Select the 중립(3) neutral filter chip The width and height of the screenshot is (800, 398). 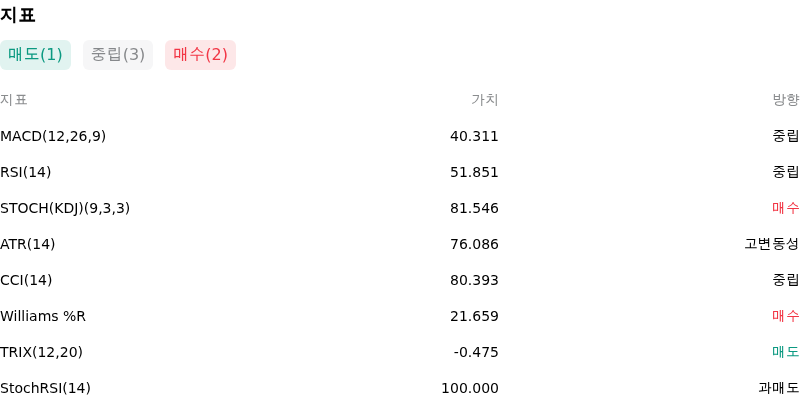tap(118, 55)
